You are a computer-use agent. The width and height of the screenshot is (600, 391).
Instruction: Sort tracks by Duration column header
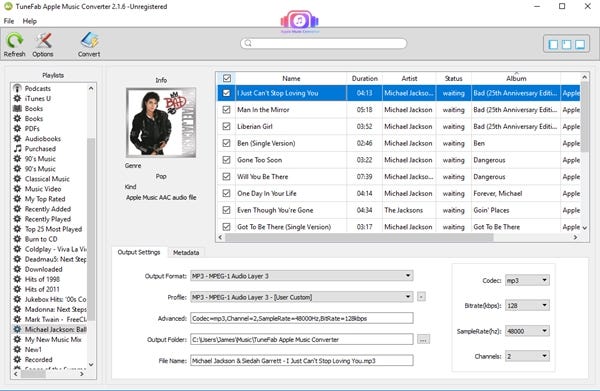[x=364, y=78]
